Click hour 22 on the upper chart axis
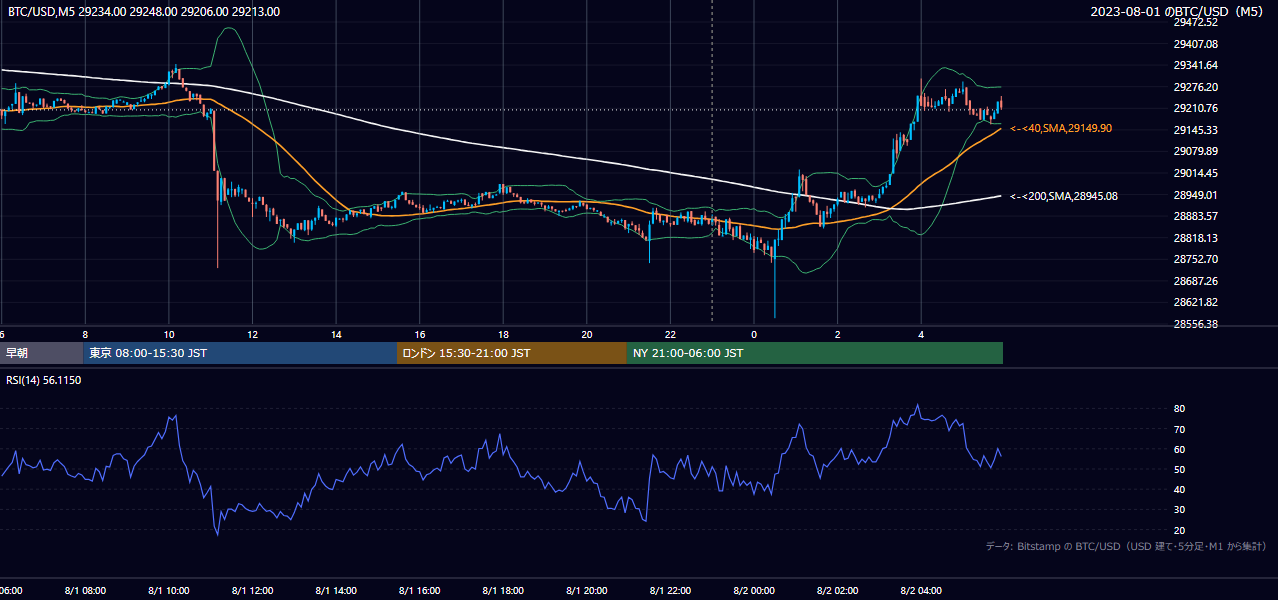Image resolution: width=1278 pixels, height=600 pixels. tap(671, 334)
